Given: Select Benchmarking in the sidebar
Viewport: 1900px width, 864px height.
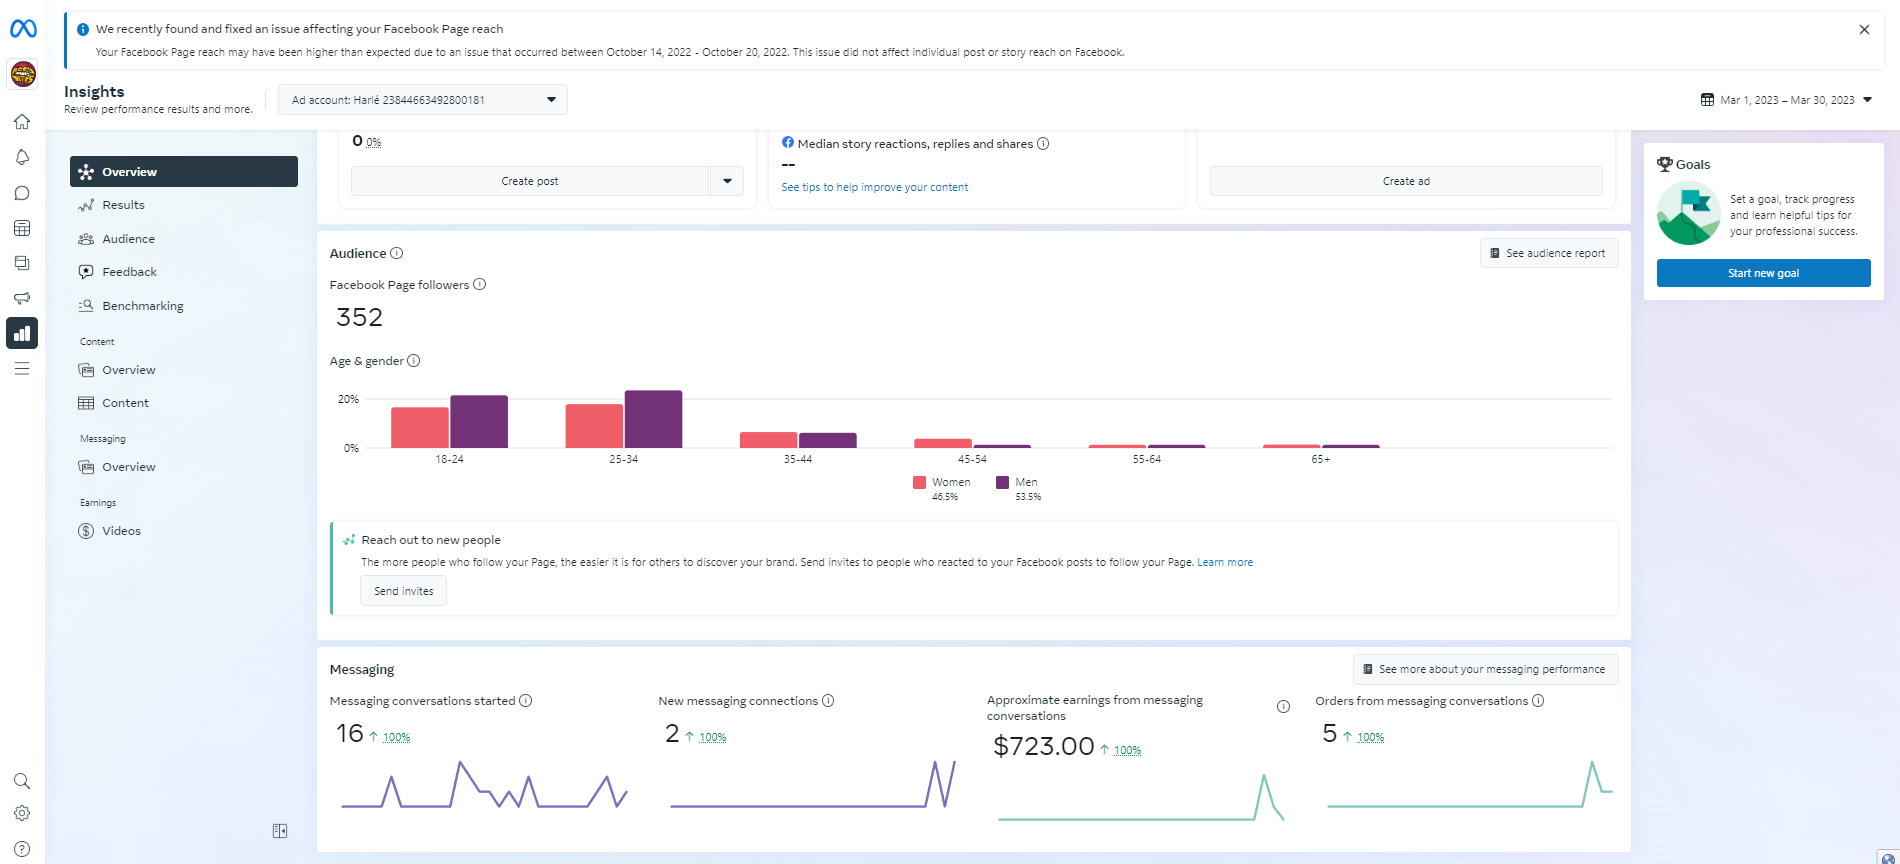Looking at the screenshot, I should pos(142,306).
